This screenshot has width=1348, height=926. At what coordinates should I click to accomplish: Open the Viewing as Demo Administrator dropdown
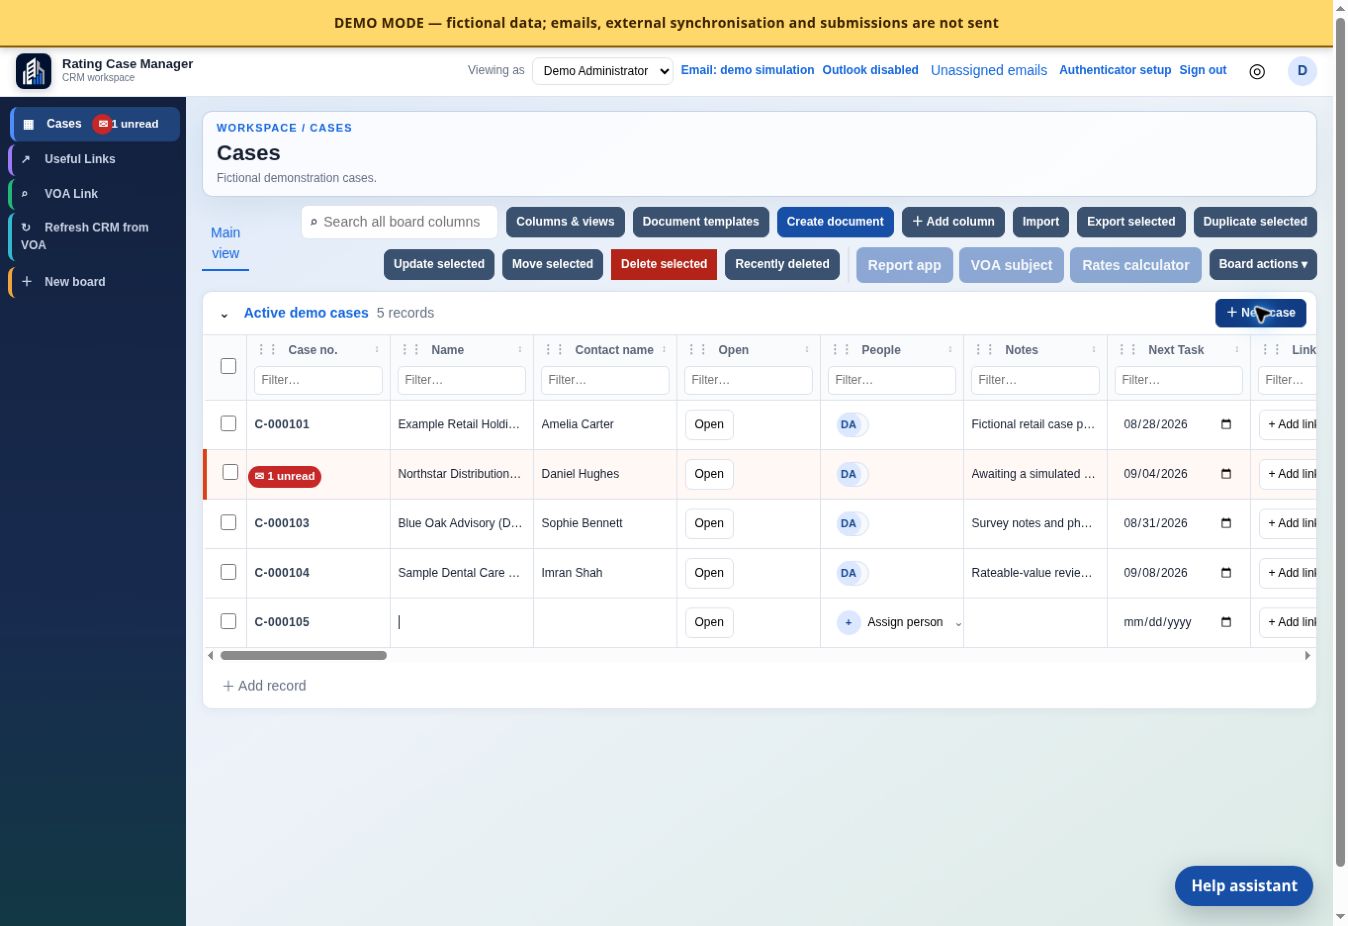602,71
